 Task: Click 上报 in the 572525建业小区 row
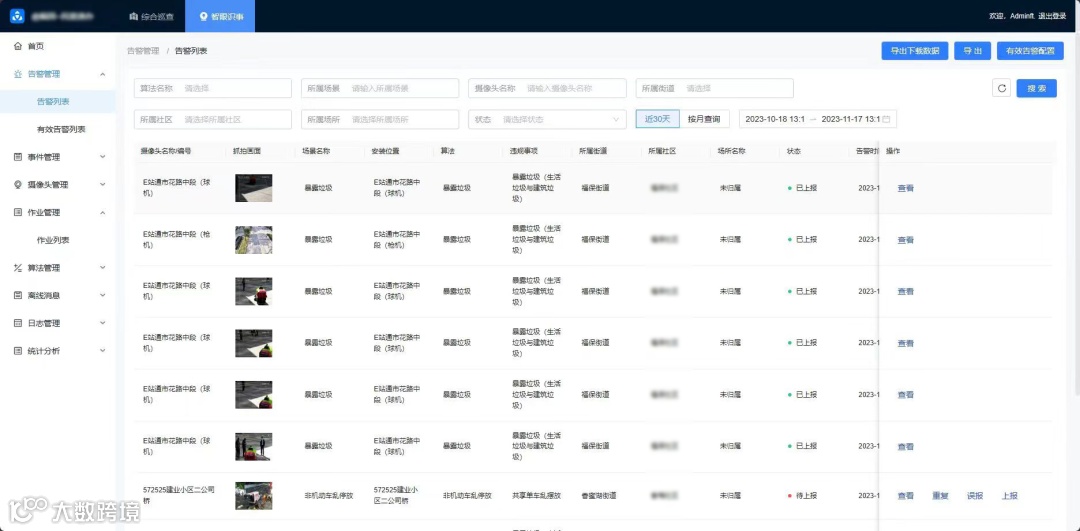1009,496
